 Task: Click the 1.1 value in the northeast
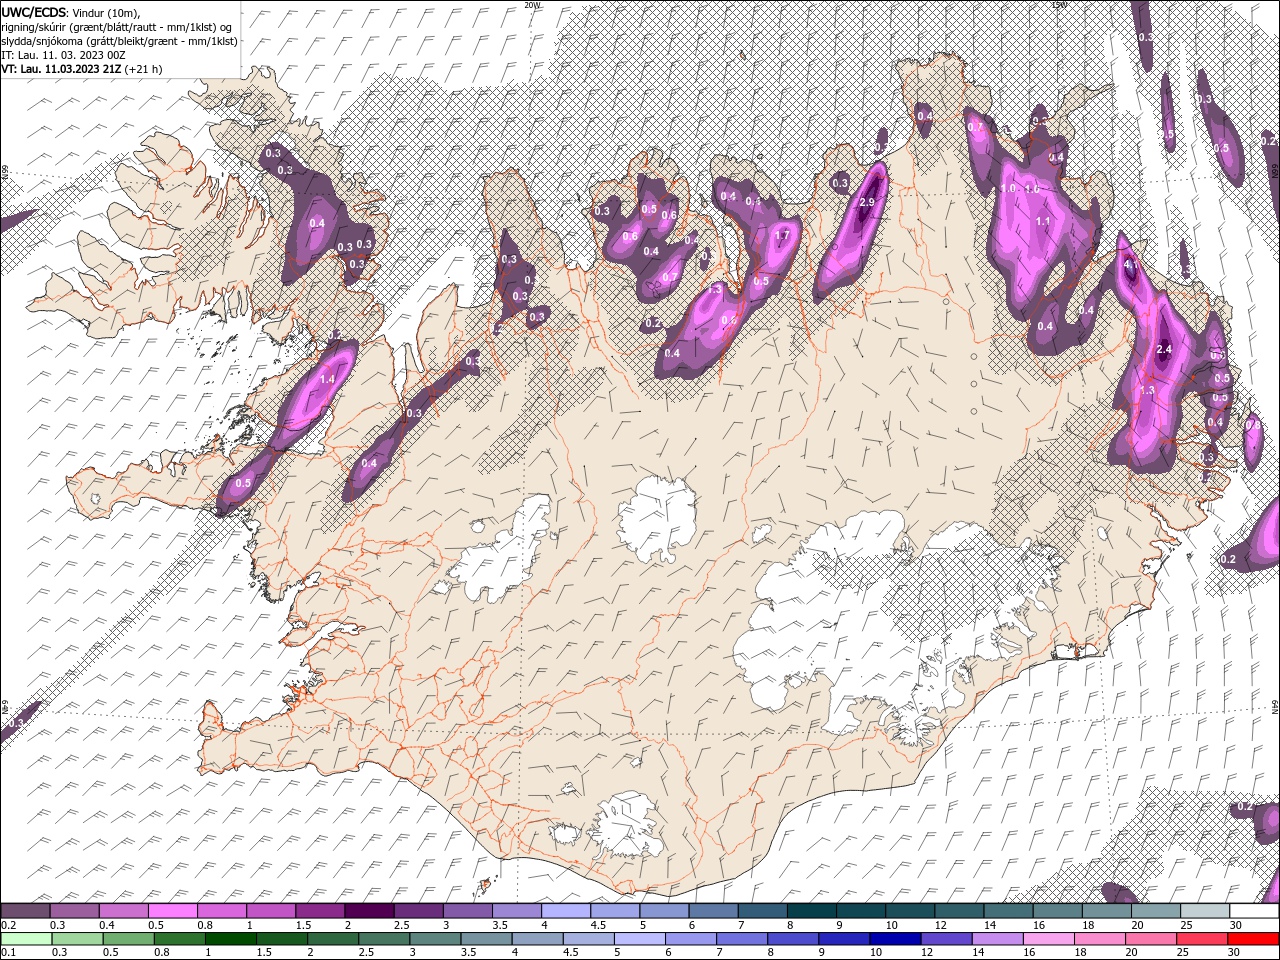tap(1043, 221)
